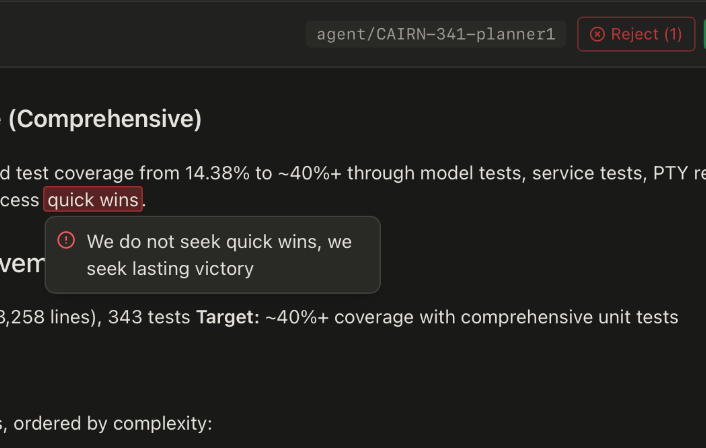The image size is (706, 448).
Task: Click the bold "Target:" label
Action: tap(228, 317)
